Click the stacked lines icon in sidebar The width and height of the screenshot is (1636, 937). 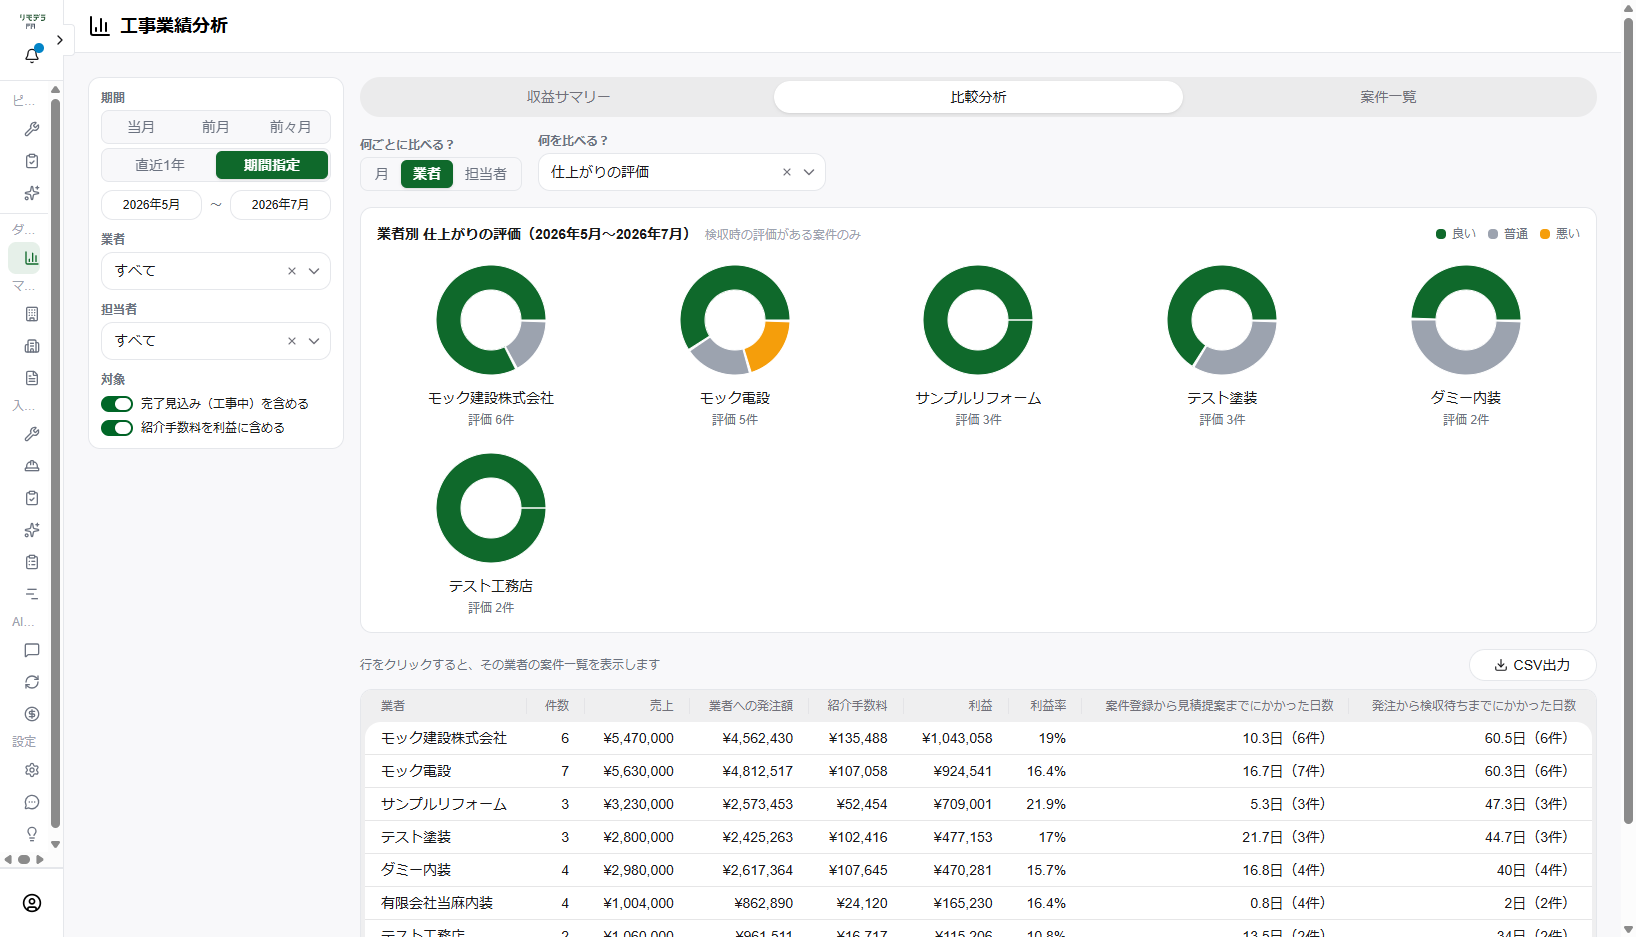click(x=32, y=594)
